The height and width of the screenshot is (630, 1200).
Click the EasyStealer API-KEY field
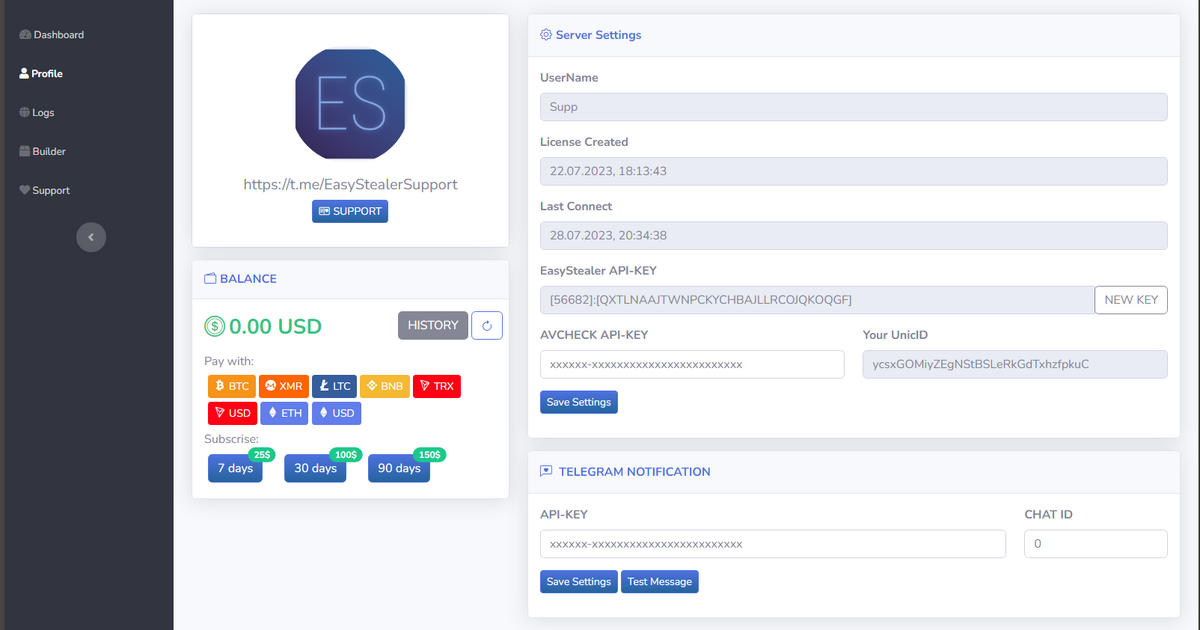(x=817, y=300)
